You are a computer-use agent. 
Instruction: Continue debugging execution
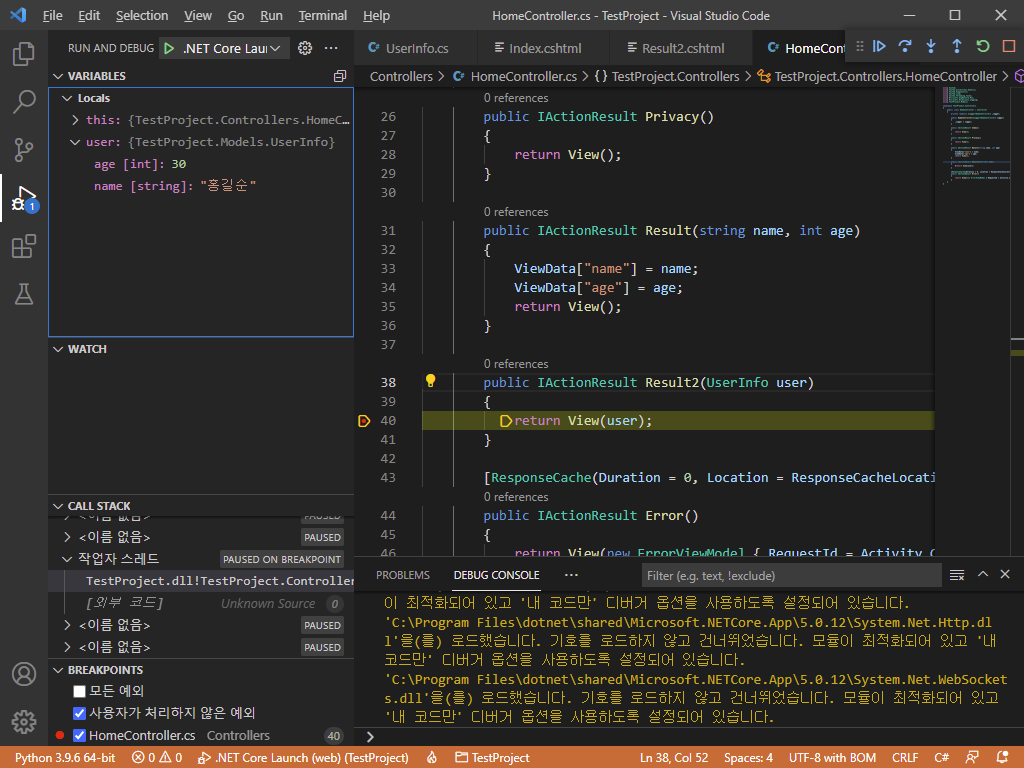point(879,46)
